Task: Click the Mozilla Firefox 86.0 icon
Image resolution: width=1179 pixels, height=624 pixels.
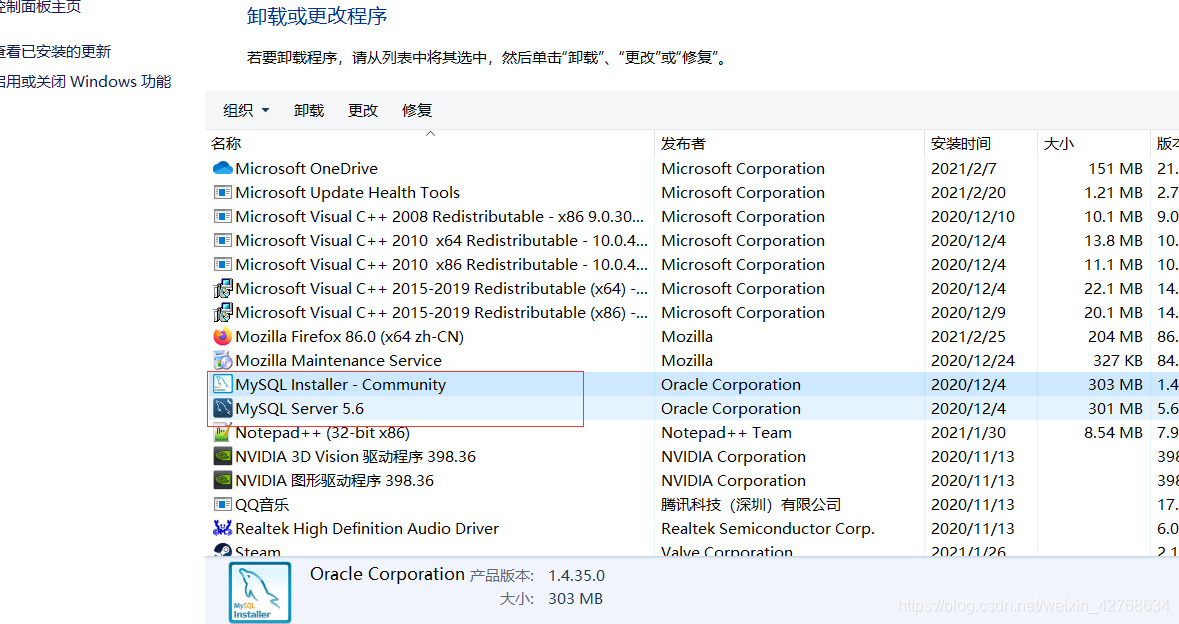Action: pyautogui.click(x=222, y=336)
